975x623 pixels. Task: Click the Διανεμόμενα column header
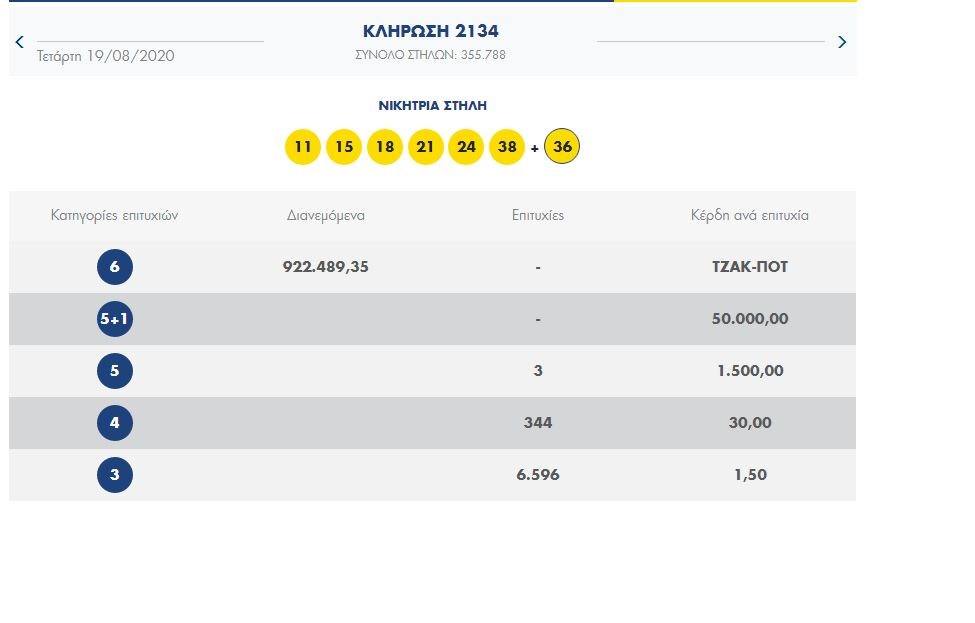point(326,215)
